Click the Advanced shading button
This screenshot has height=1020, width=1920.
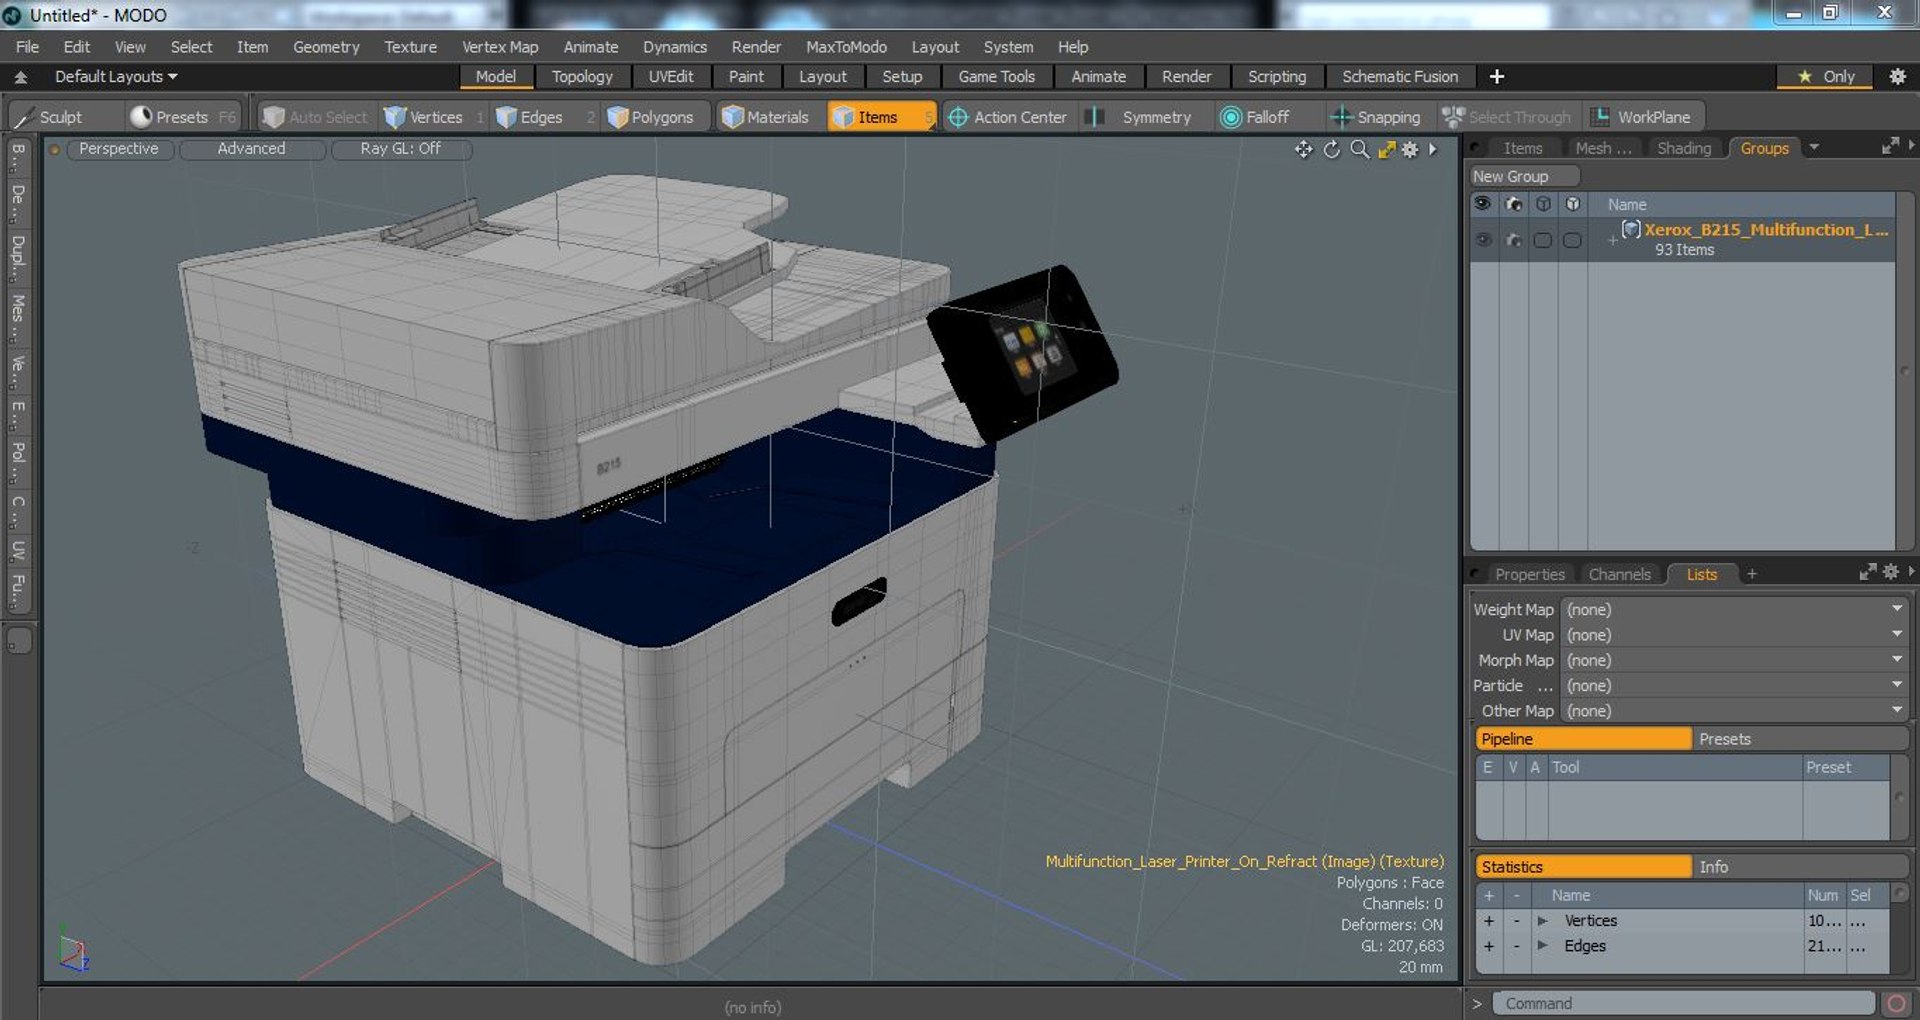[x=251, y=148]
